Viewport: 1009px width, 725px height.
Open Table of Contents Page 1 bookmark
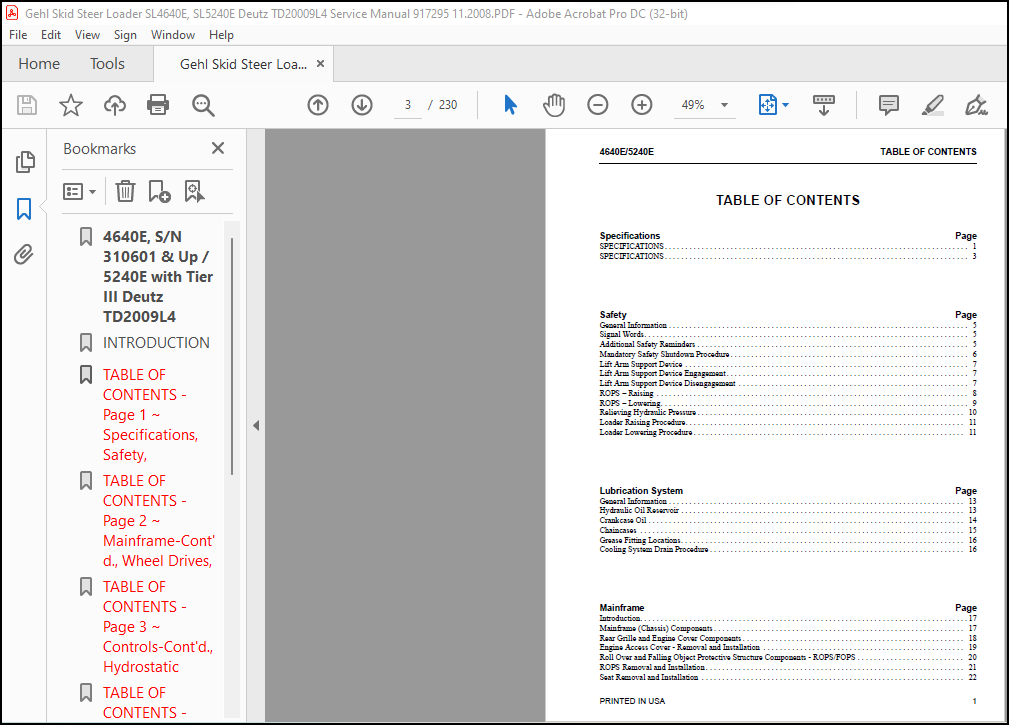[151, 414]
